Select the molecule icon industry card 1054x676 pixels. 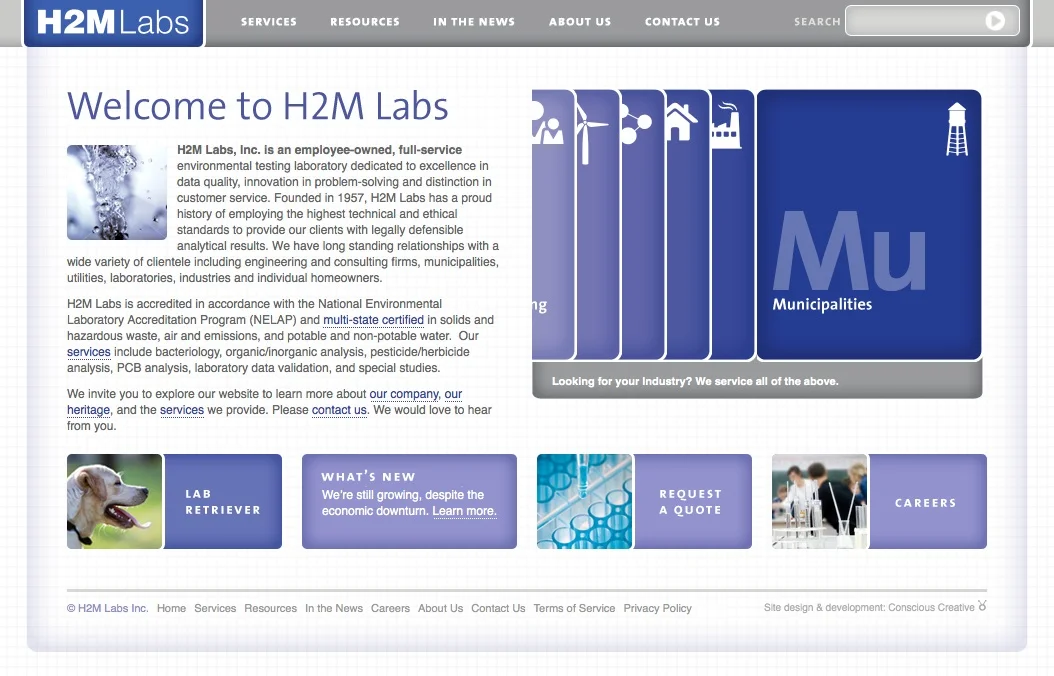643,224
